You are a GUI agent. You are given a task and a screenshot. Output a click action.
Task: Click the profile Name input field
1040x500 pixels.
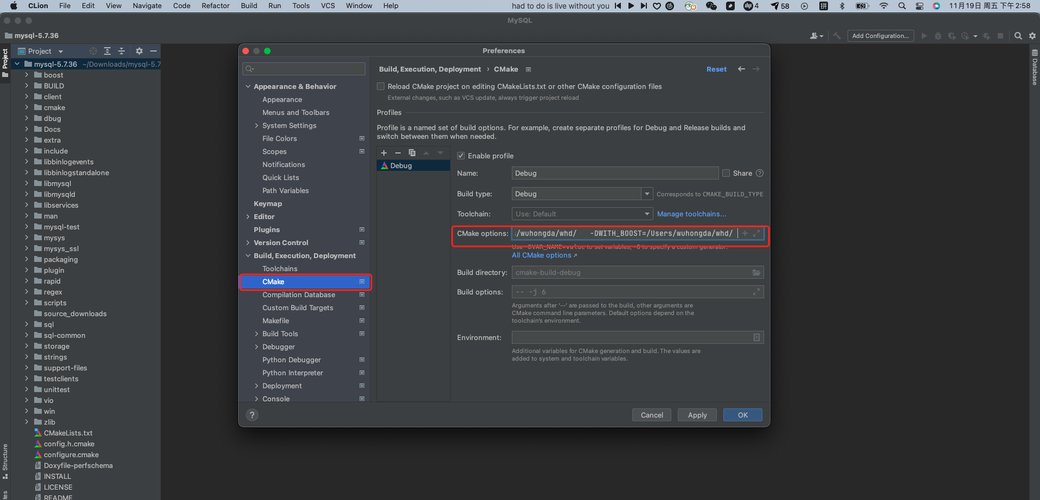(x=616, y=173)
